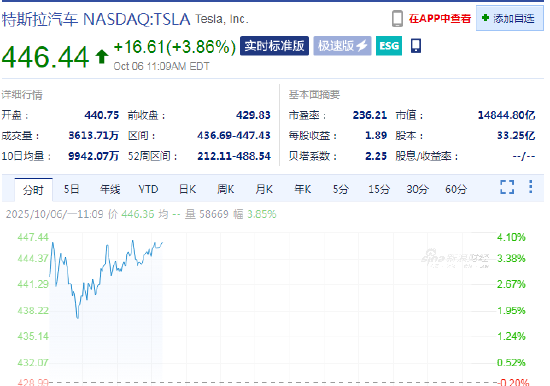Viewport: 550px width, 386px height.
Task: Click the 基本面摘要 section heading
Action: point(314,95)
